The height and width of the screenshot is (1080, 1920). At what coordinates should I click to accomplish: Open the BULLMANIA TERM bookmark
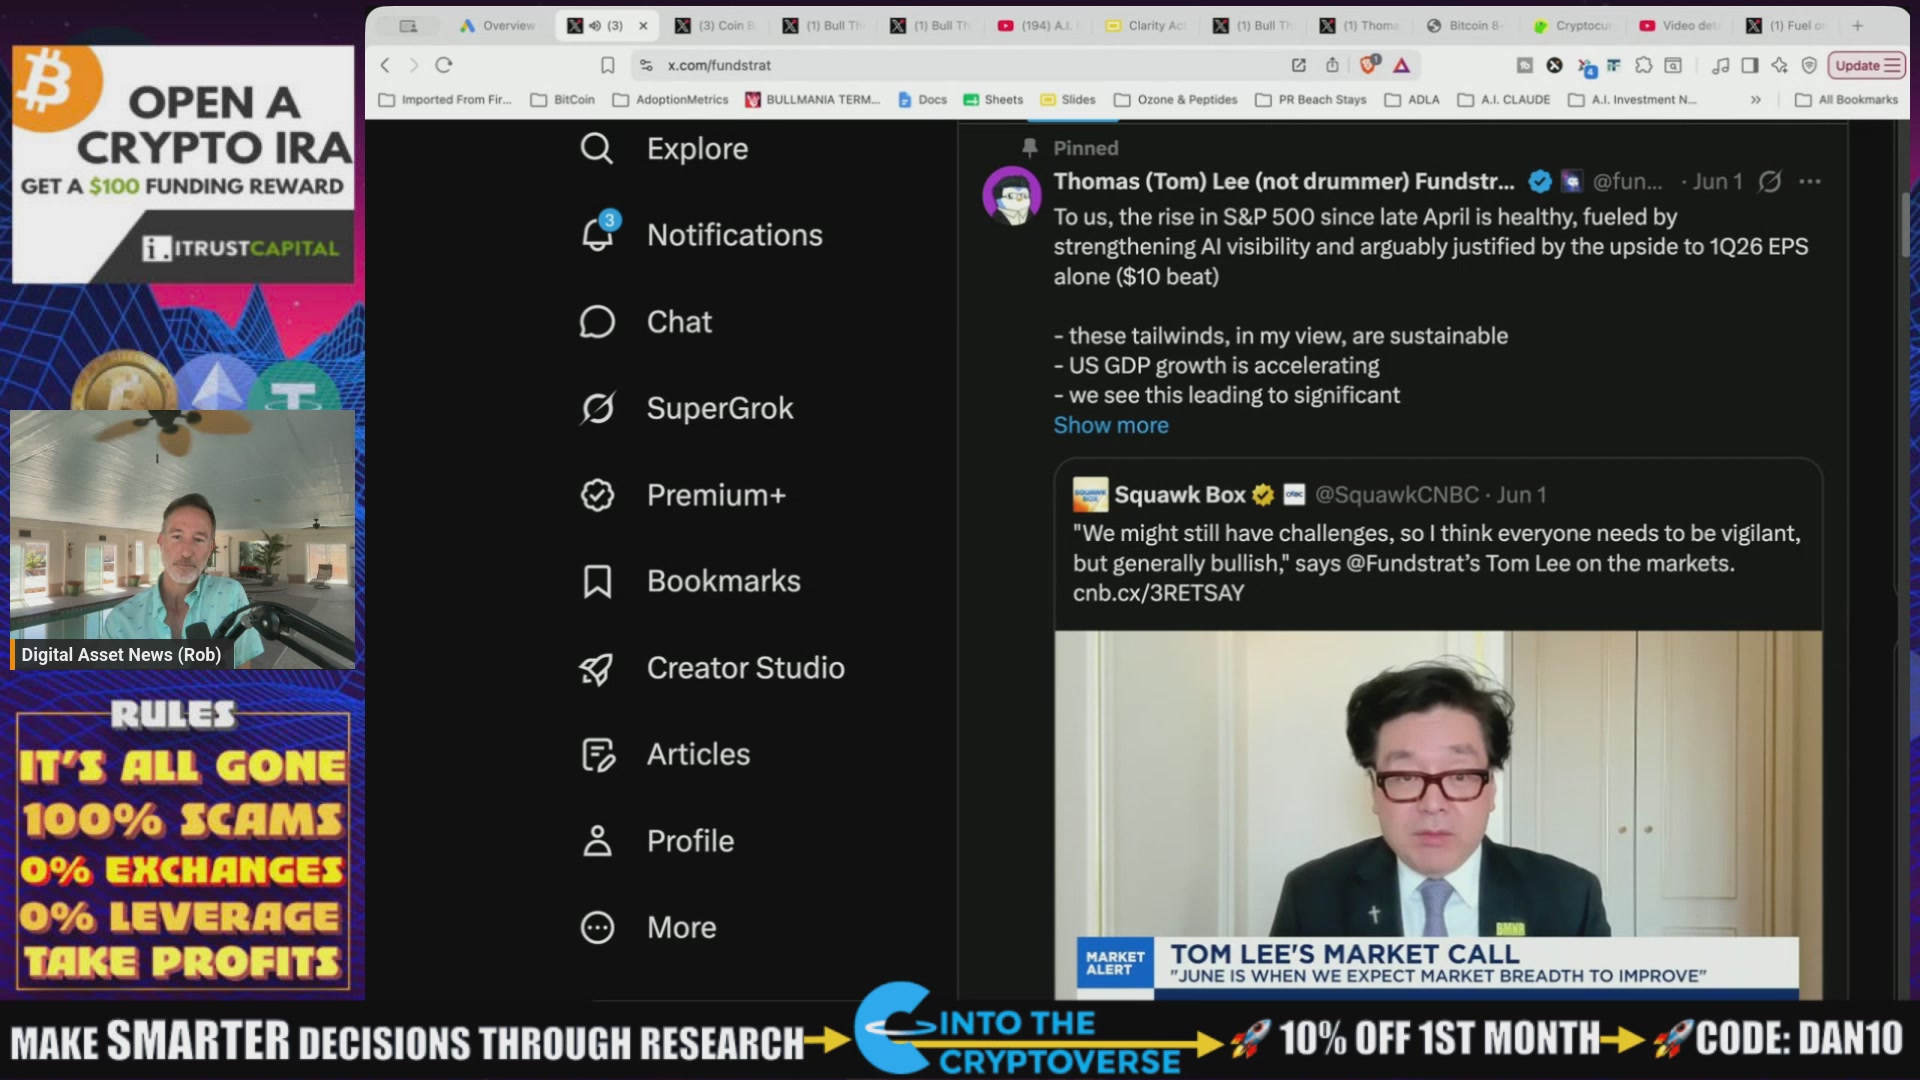813,100
